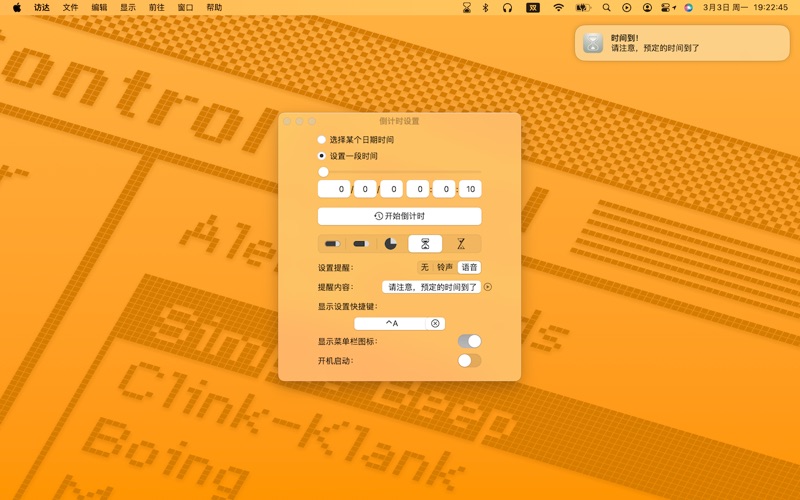Enable the 开机启动 switch

pos(469,361)
